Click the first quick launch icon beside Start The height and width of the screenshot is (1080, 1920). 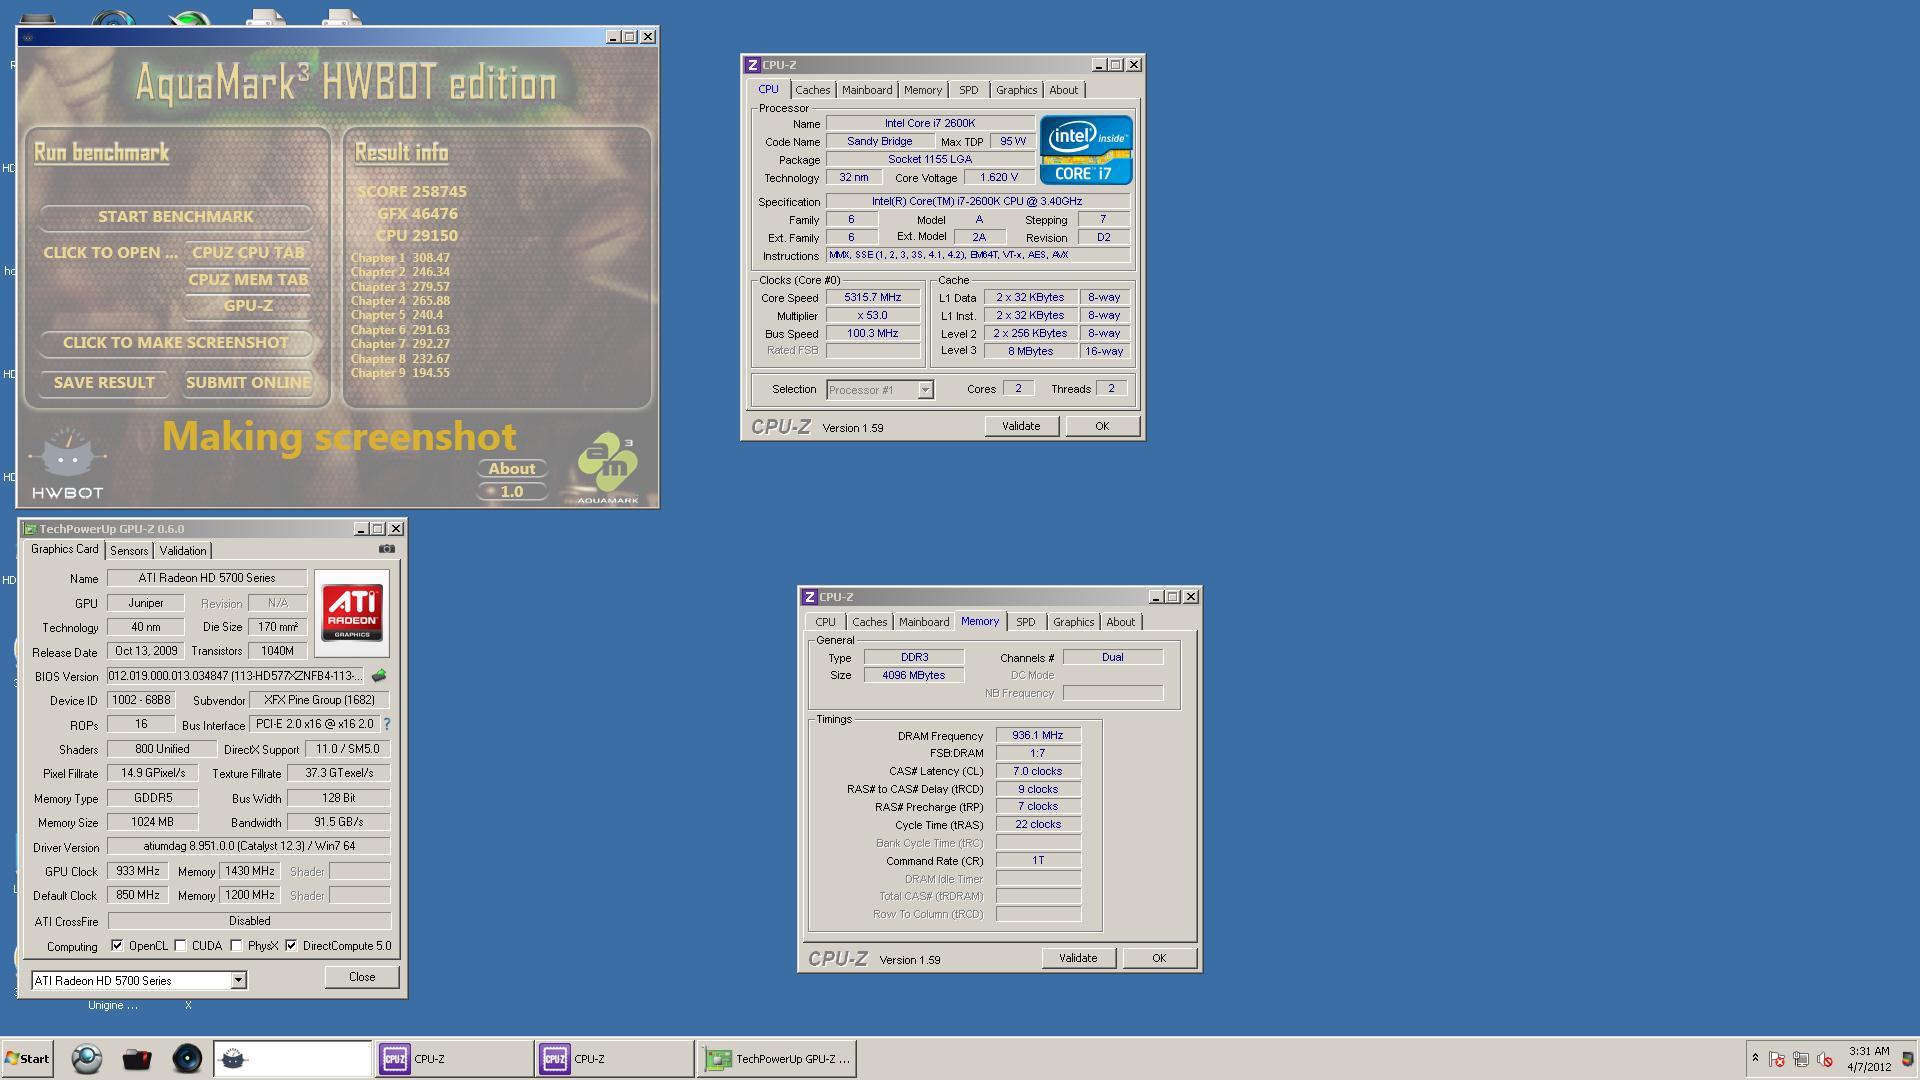click(x=87, y=1059)
